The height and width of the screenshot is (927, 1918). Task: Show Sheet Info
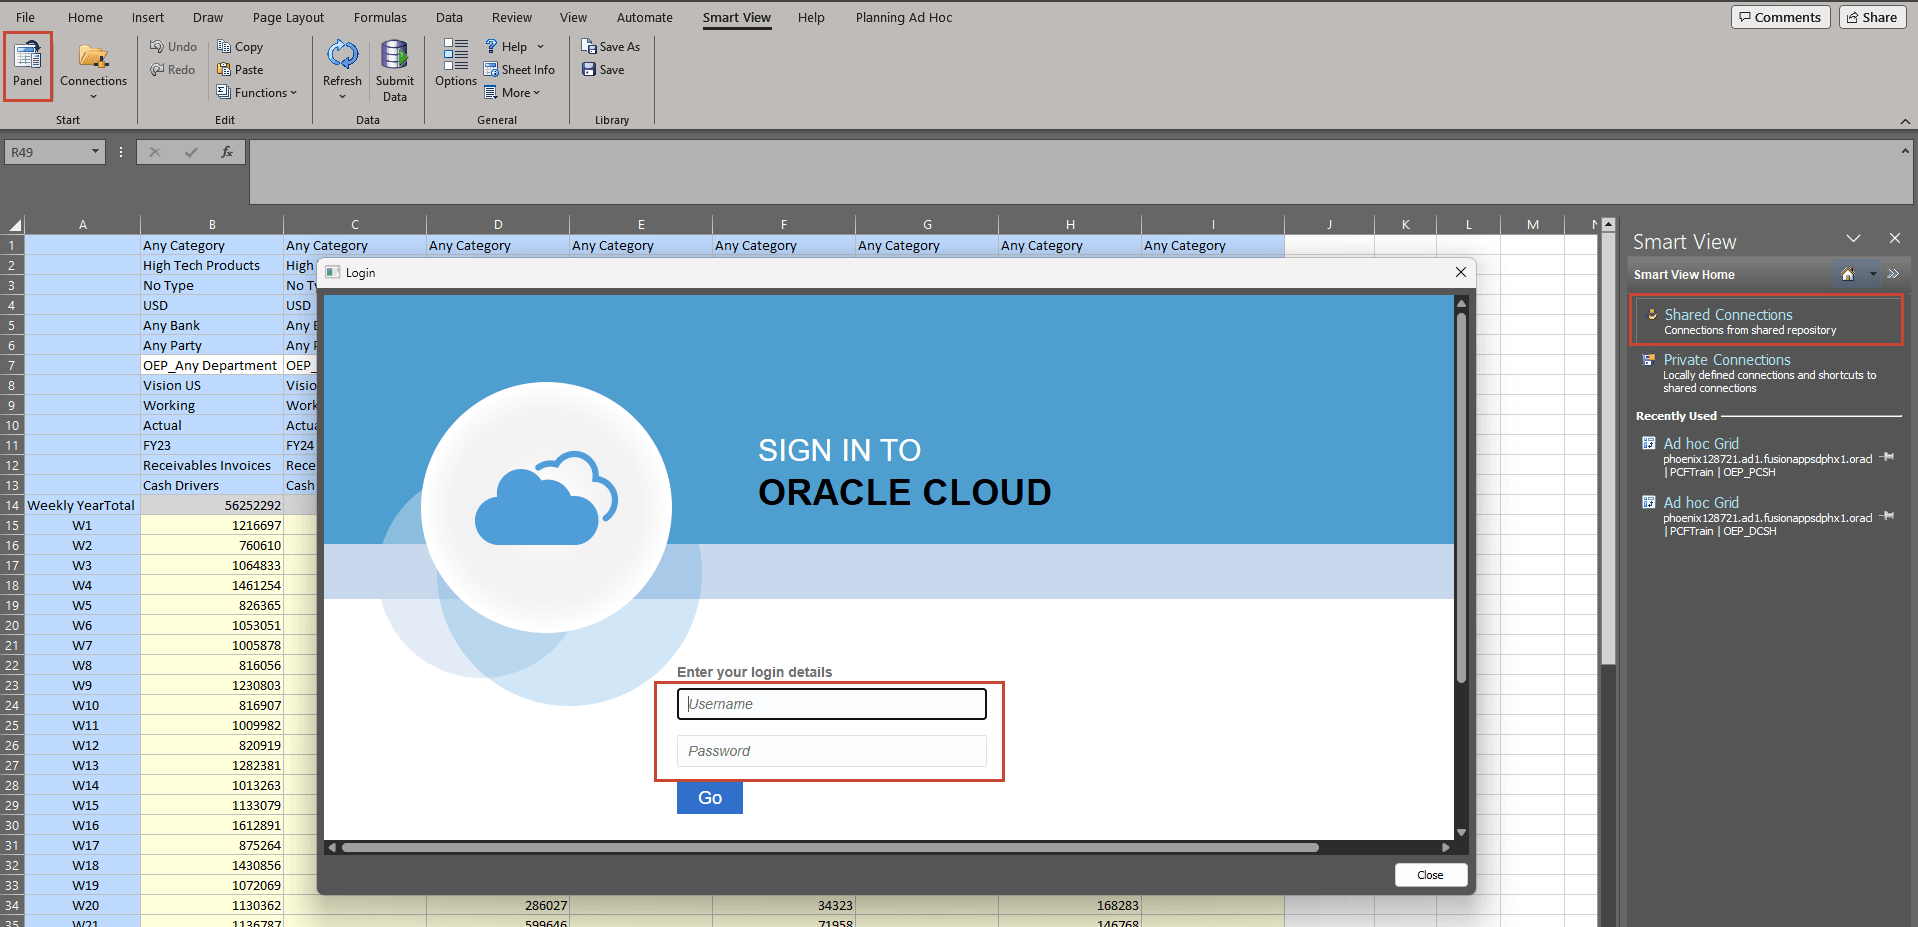(519, 70)
